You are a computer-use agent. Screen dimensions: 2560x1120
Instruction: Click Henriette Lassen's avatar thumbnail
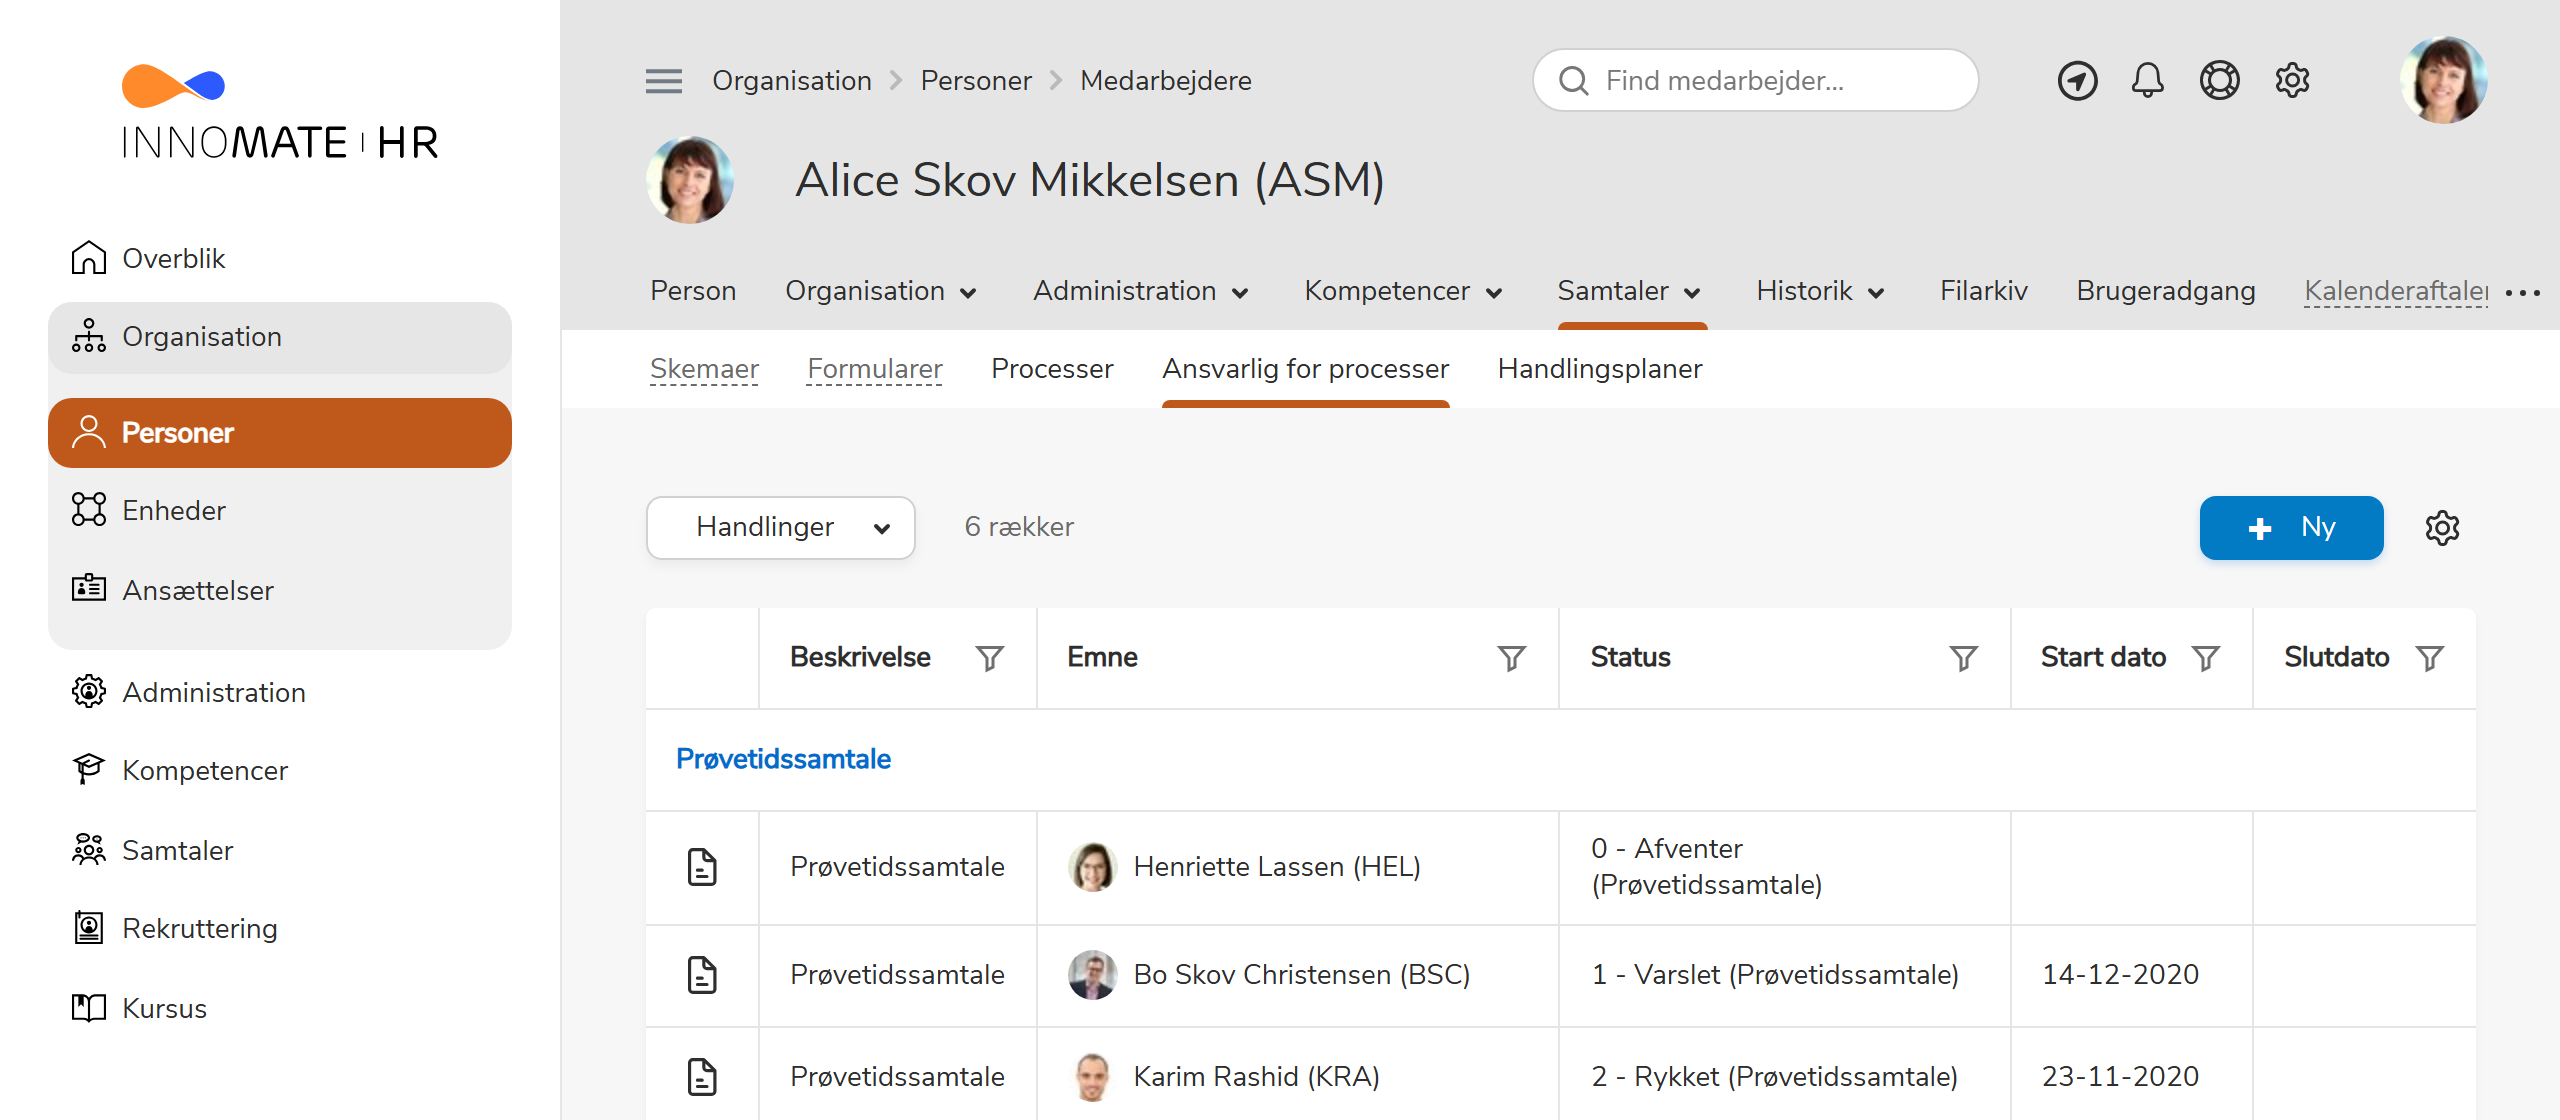(x=1092, y=867)
